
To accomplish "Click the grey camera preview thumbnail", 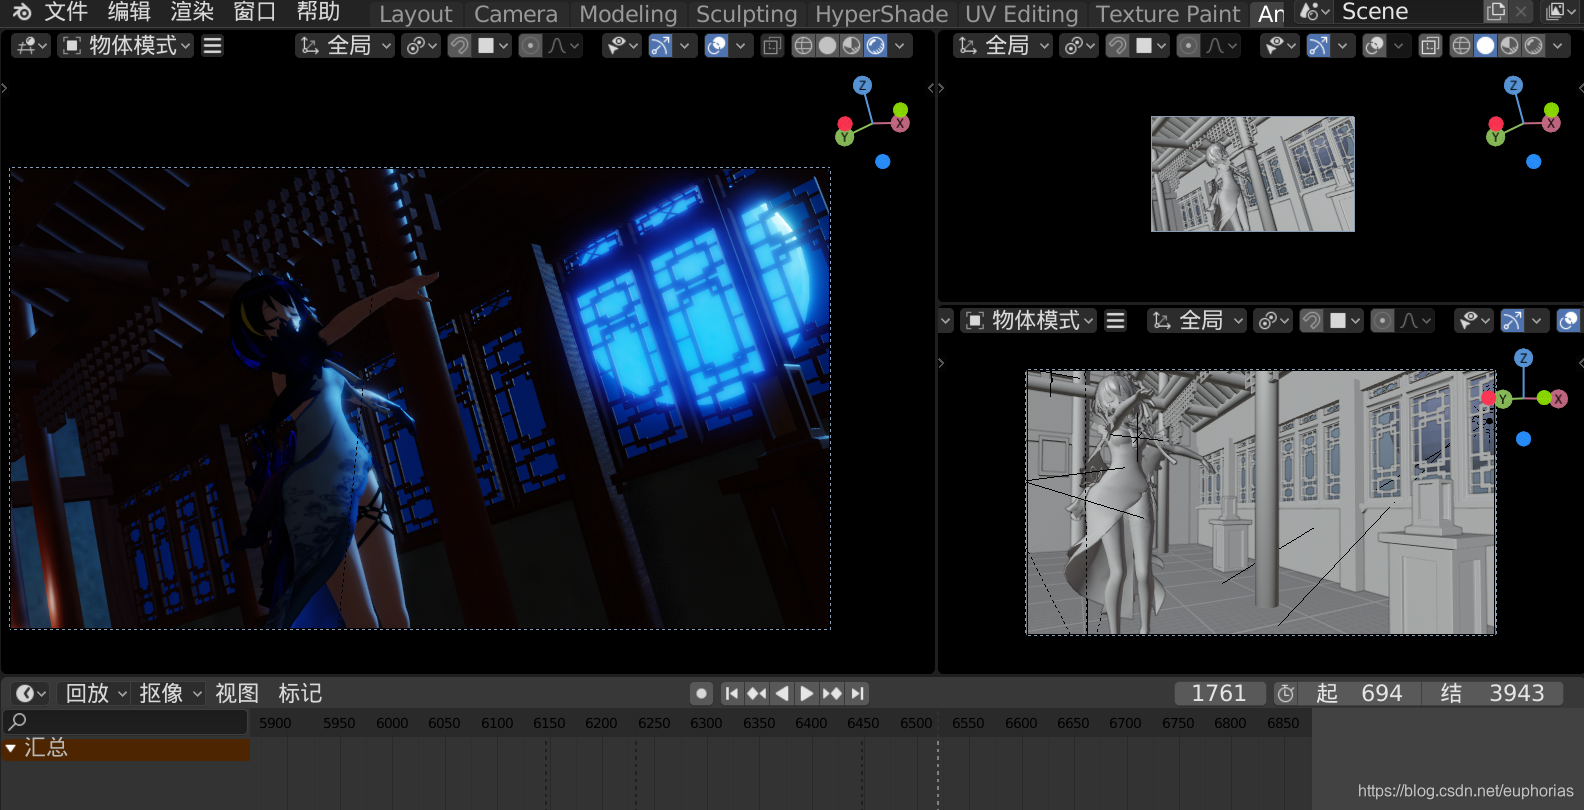I will click(x=1252, y=174).
